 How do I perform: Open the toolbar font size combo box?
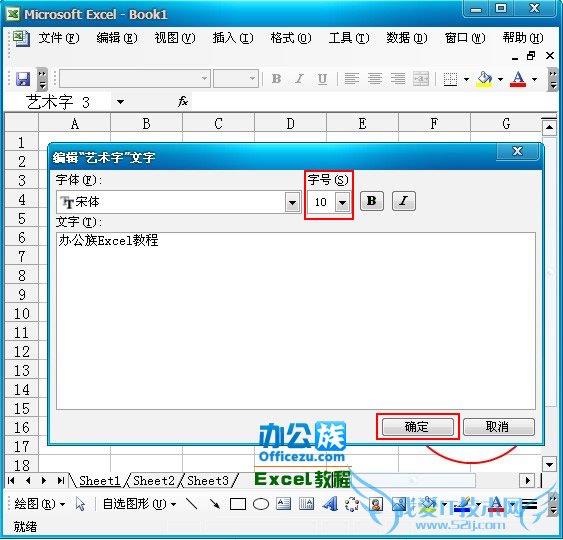[236, 79]
